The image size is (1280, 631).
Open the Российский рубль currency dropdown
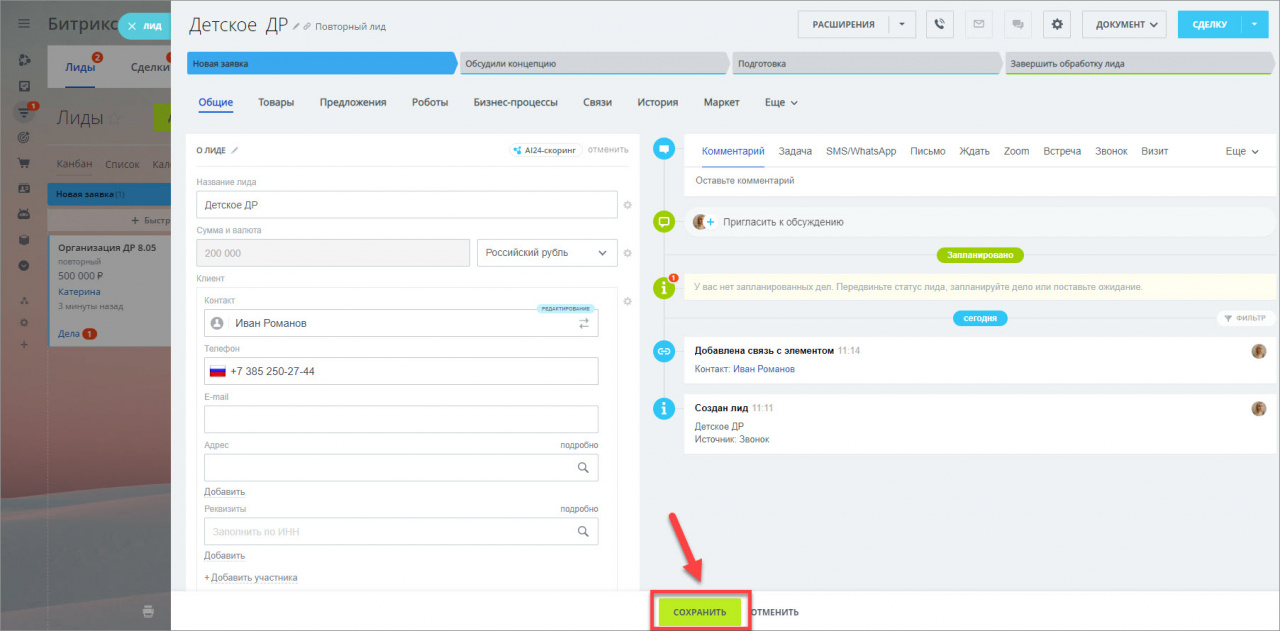(x=546, y=253)
